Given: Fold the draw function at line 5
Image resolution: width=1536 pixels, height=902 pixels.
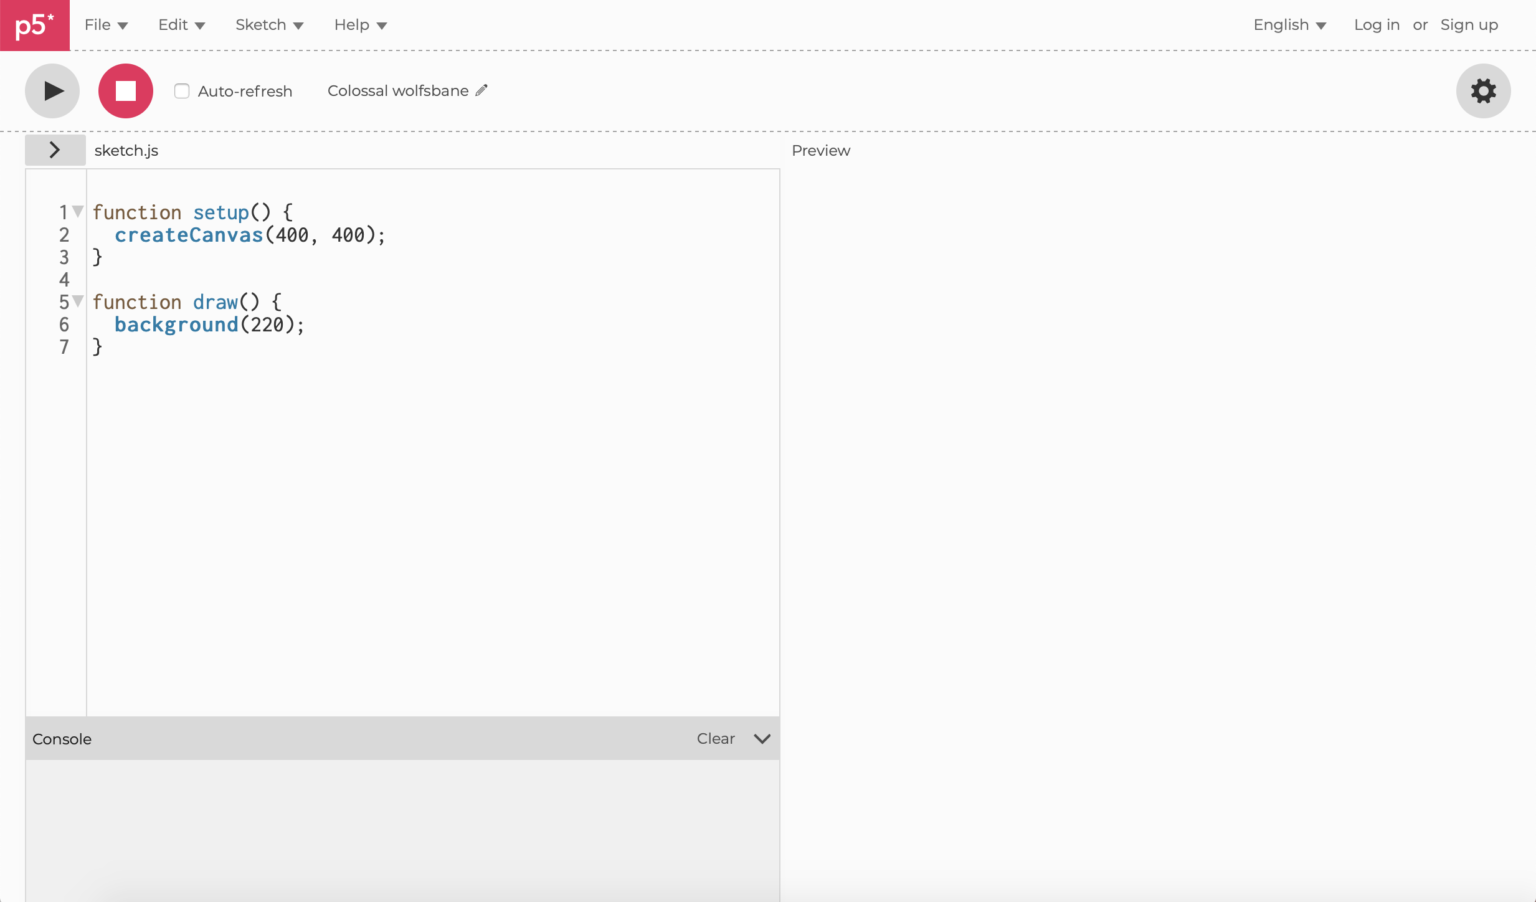Looking at the screenshot, I should [x=78, y=301].
